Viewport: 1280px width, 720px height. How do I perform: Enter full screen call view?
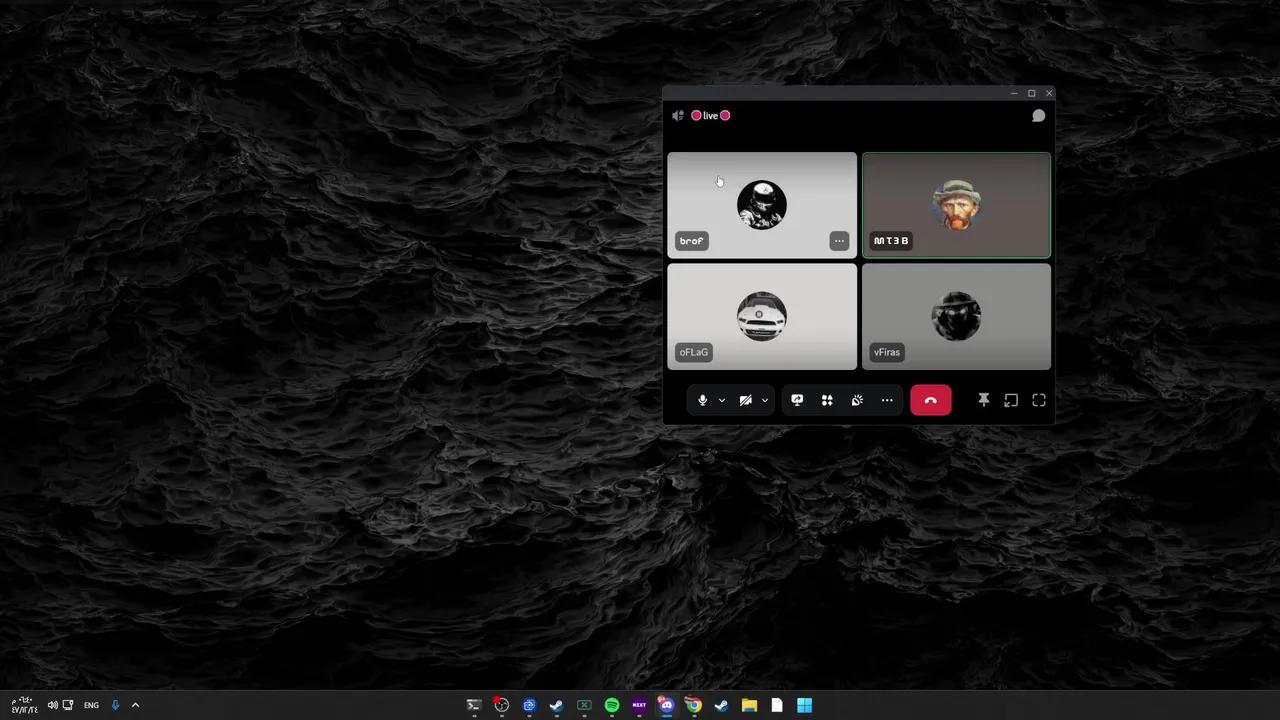point(1039,400)
